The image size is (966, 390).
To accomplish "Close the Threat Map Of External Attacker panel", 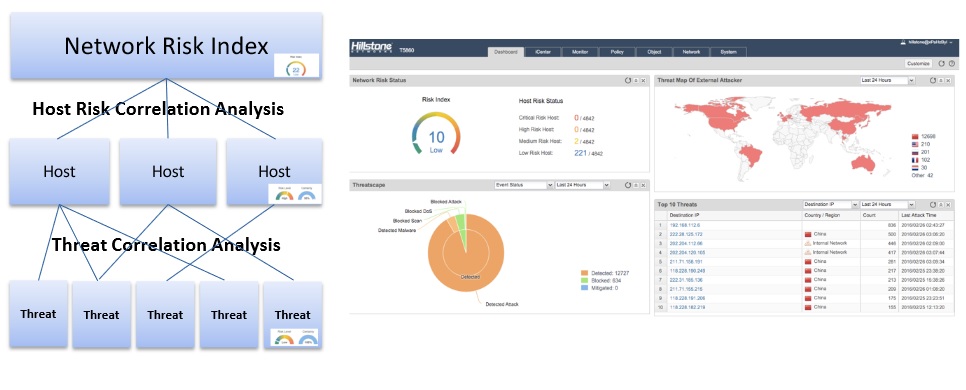I will (951, 80).
